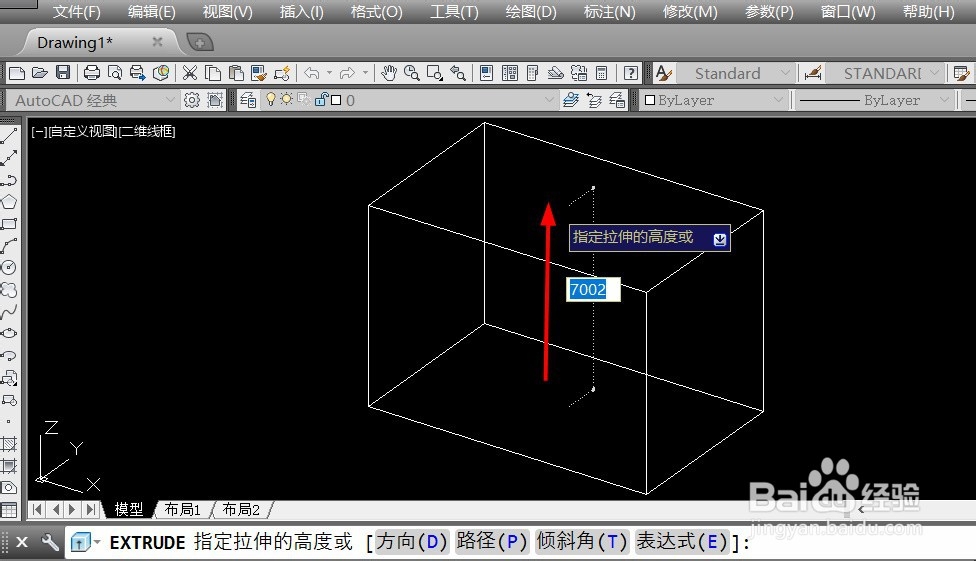Viewport: 976px width, 561px height.
Task: Click the Zoom Previous icon
Action: click(x=458, y=73)
